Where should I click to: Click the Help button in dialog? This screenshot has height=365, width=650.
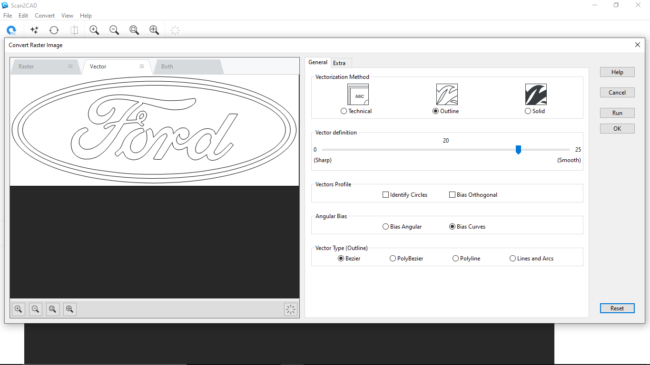click(617, 72)
